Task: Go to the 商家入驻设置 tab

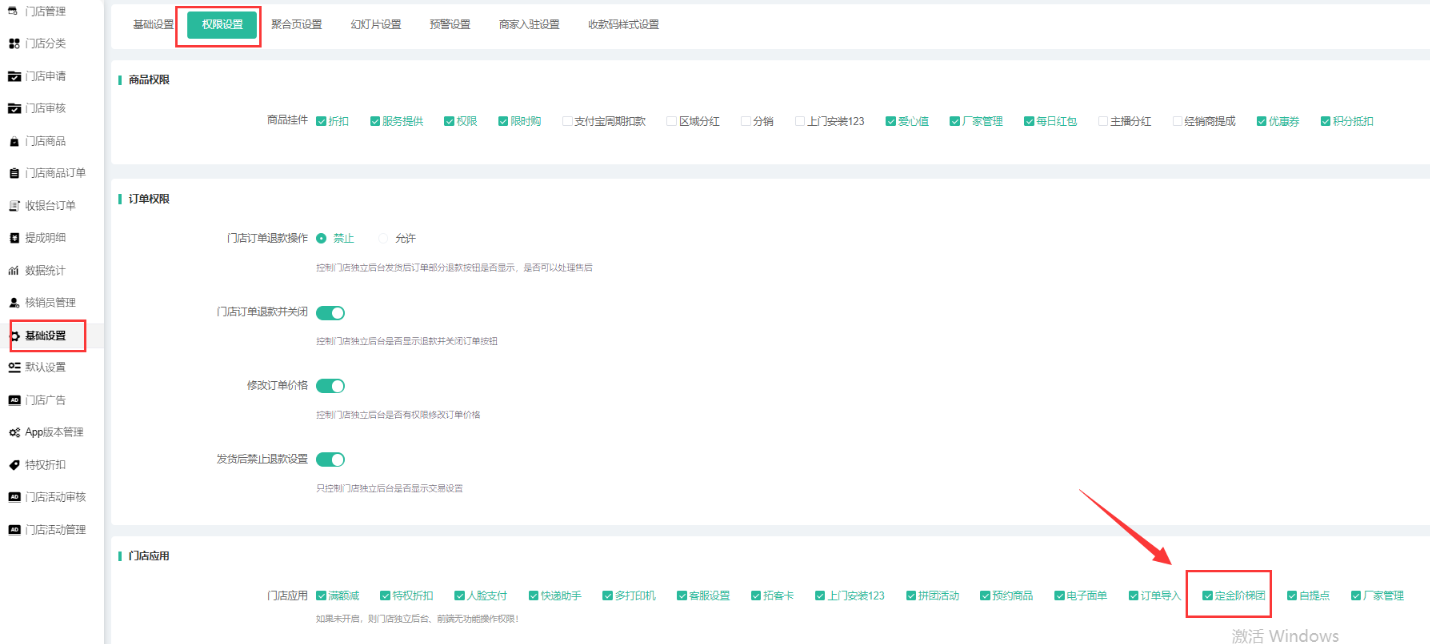Action: [x=529, y=24]
